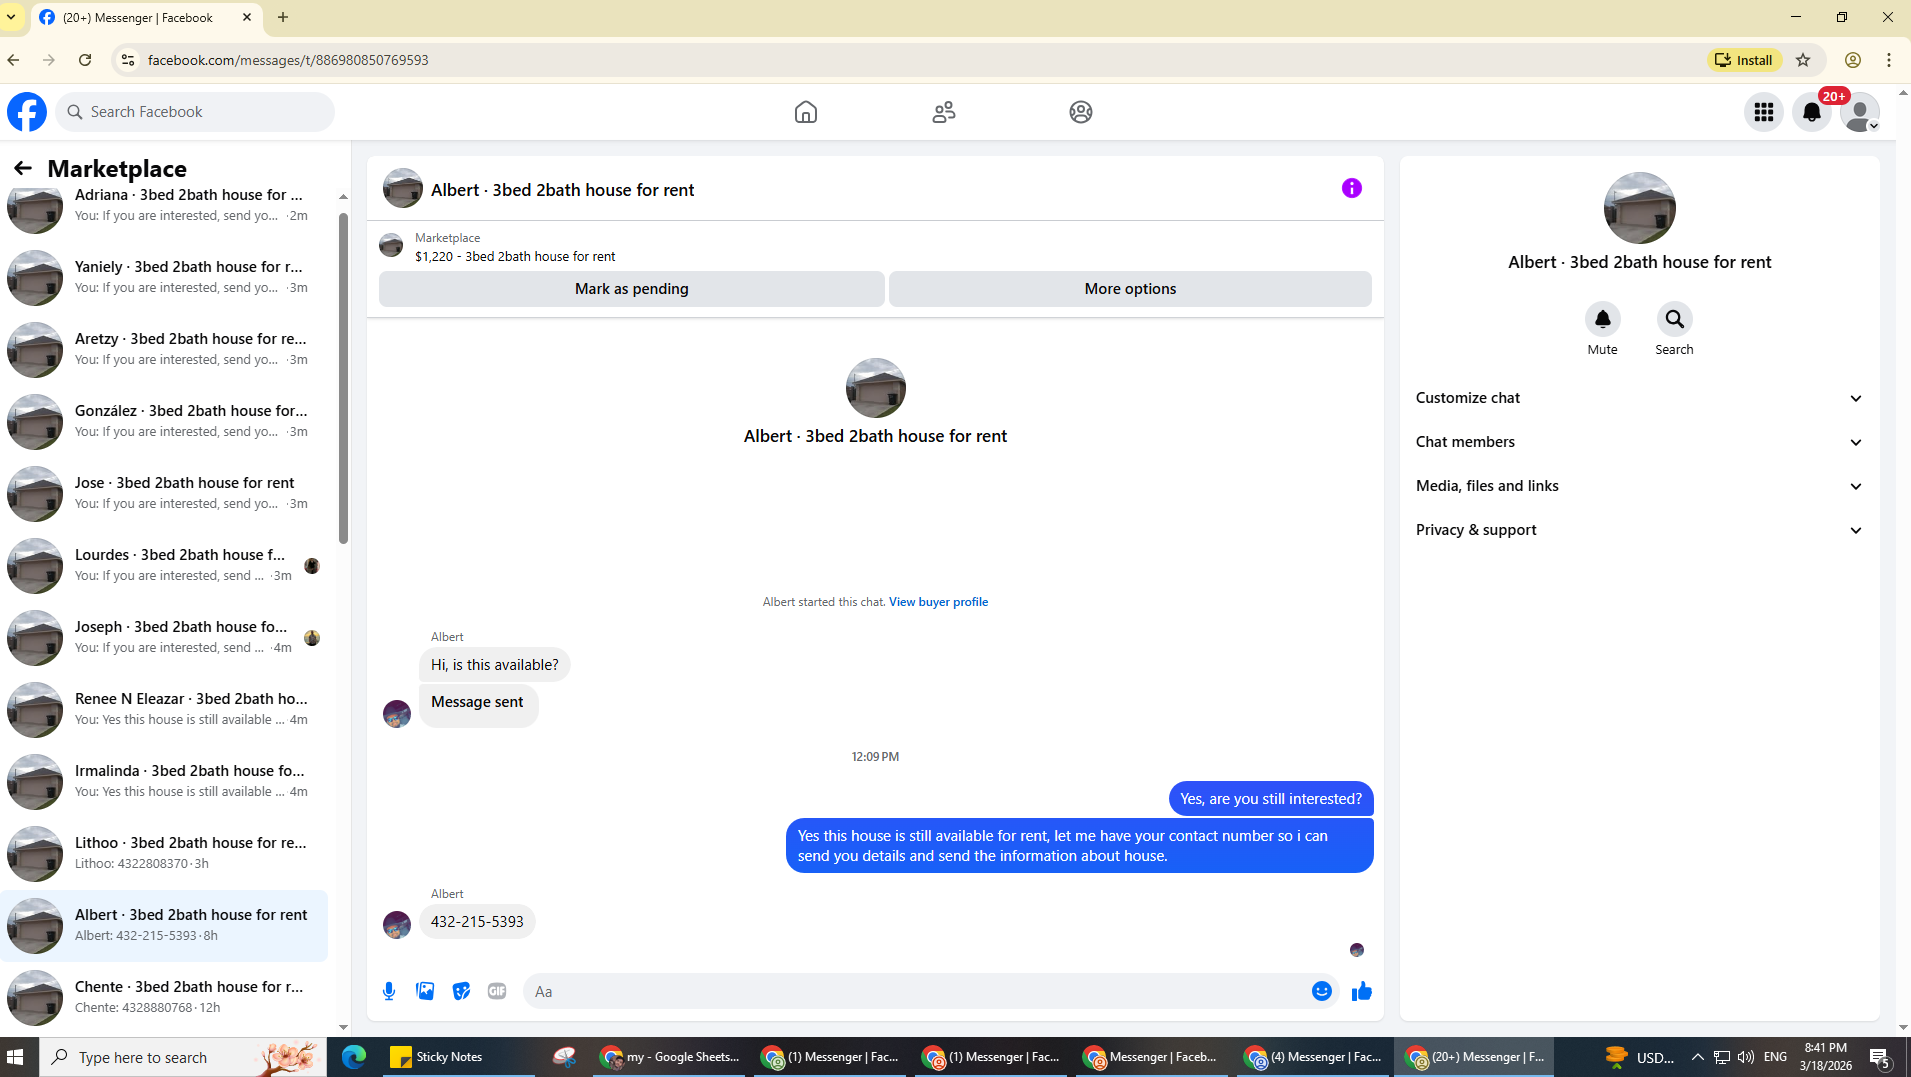
Task: Open Chente's chat conversation
Action: point(164,997)
